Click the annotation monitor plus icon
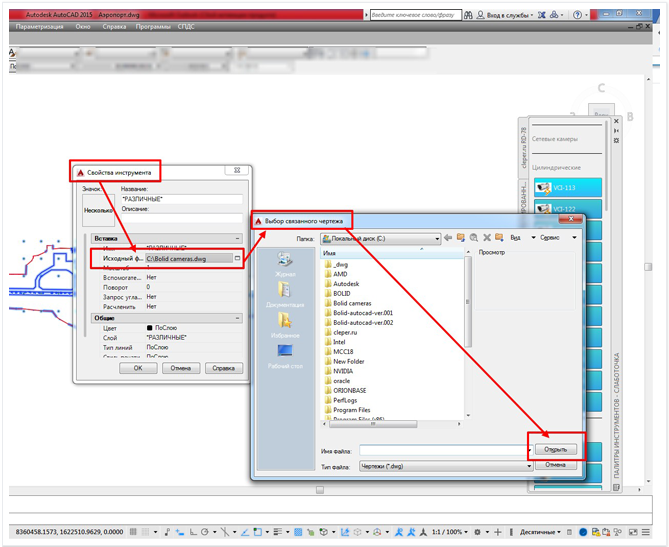 497,532
